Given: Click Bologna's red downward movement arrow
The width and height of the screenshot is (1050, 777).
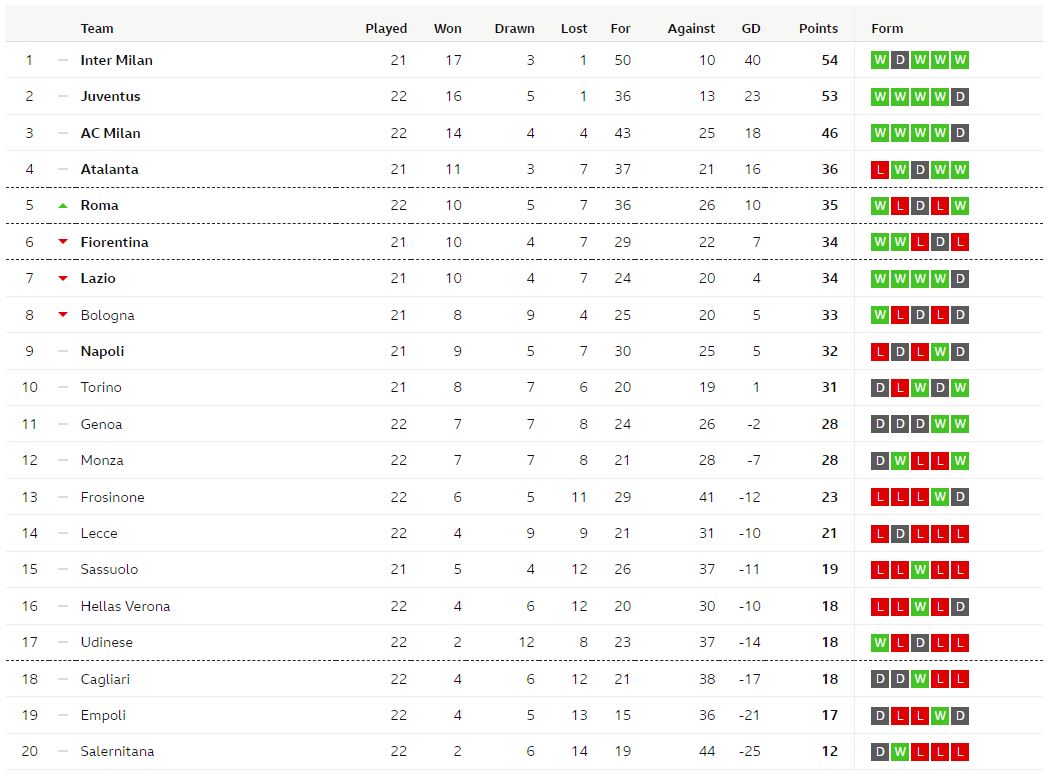Looking at the screenshot, I should pos(63,314).
